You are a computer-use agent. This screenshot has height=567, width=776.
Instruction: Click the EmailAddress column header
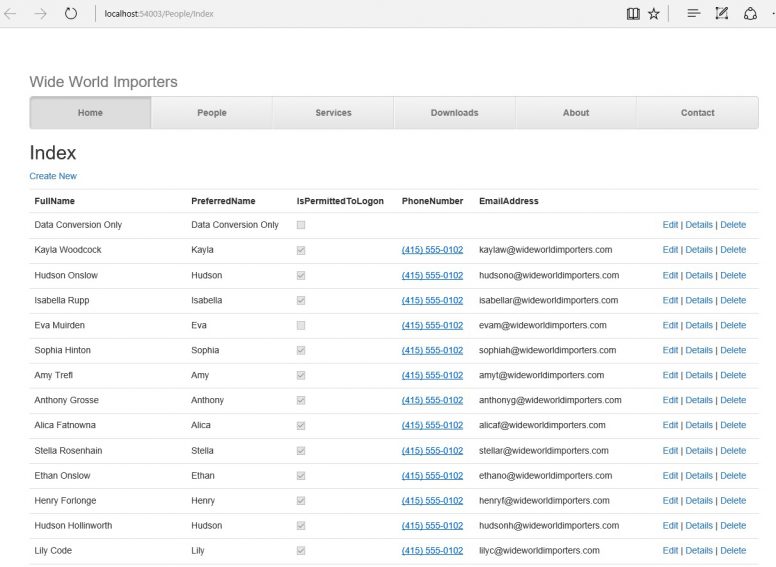click(x=509, y=201)
